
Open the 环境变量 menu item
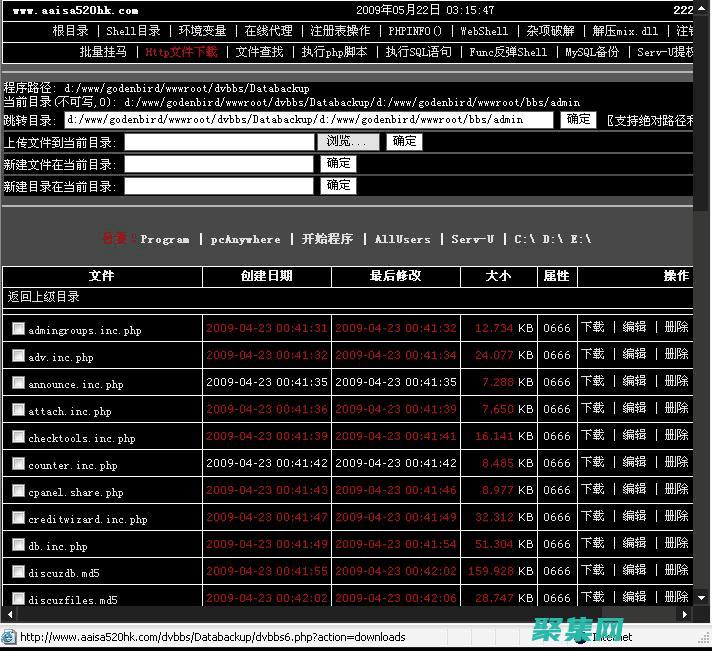point(203,31)
